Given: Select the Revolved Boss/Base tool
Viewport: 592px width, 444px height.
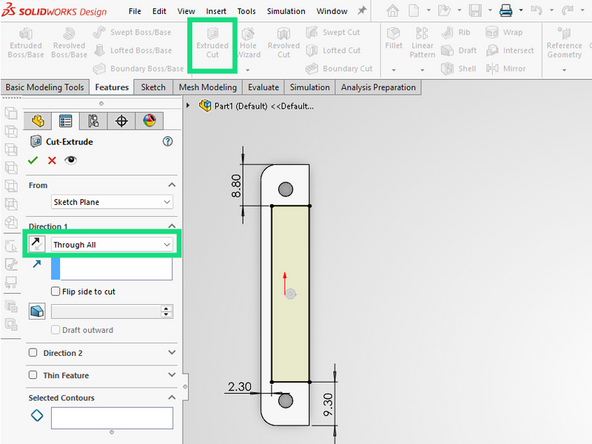Looking at the screenshot, I should point(69,43).
